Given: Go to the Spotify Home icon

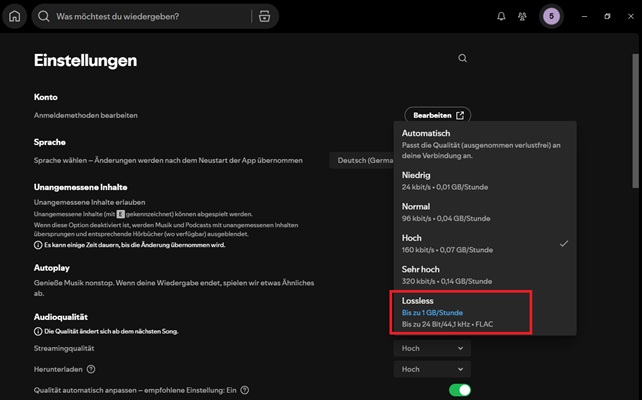Looking at the screenshot, I should [x=14, y=16].
